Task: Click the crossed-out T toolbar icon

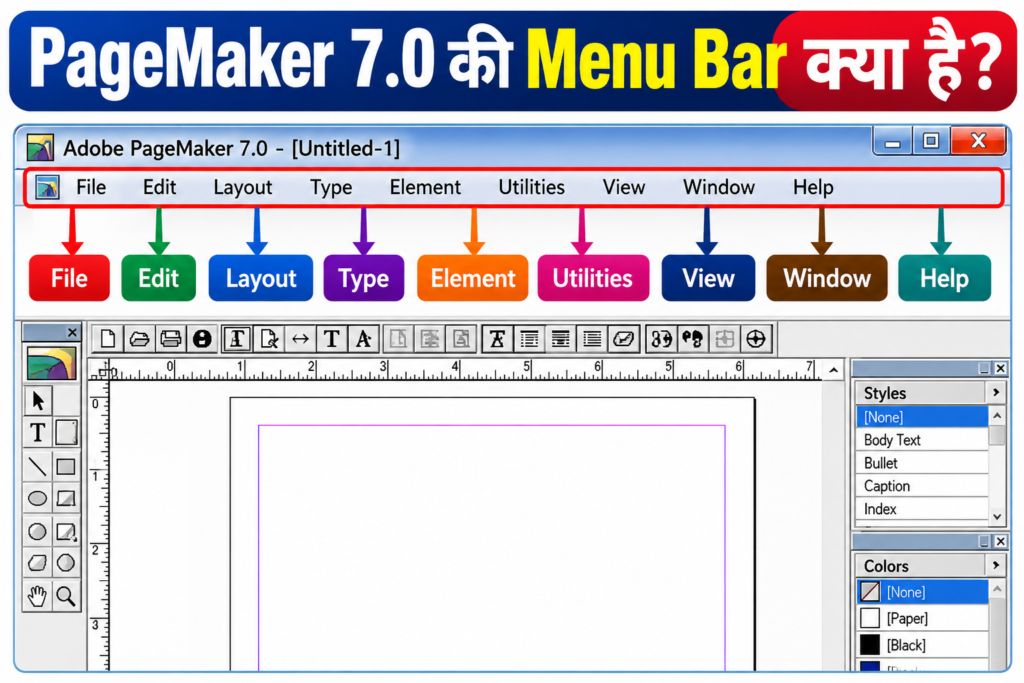Action: tap(497, 339)
